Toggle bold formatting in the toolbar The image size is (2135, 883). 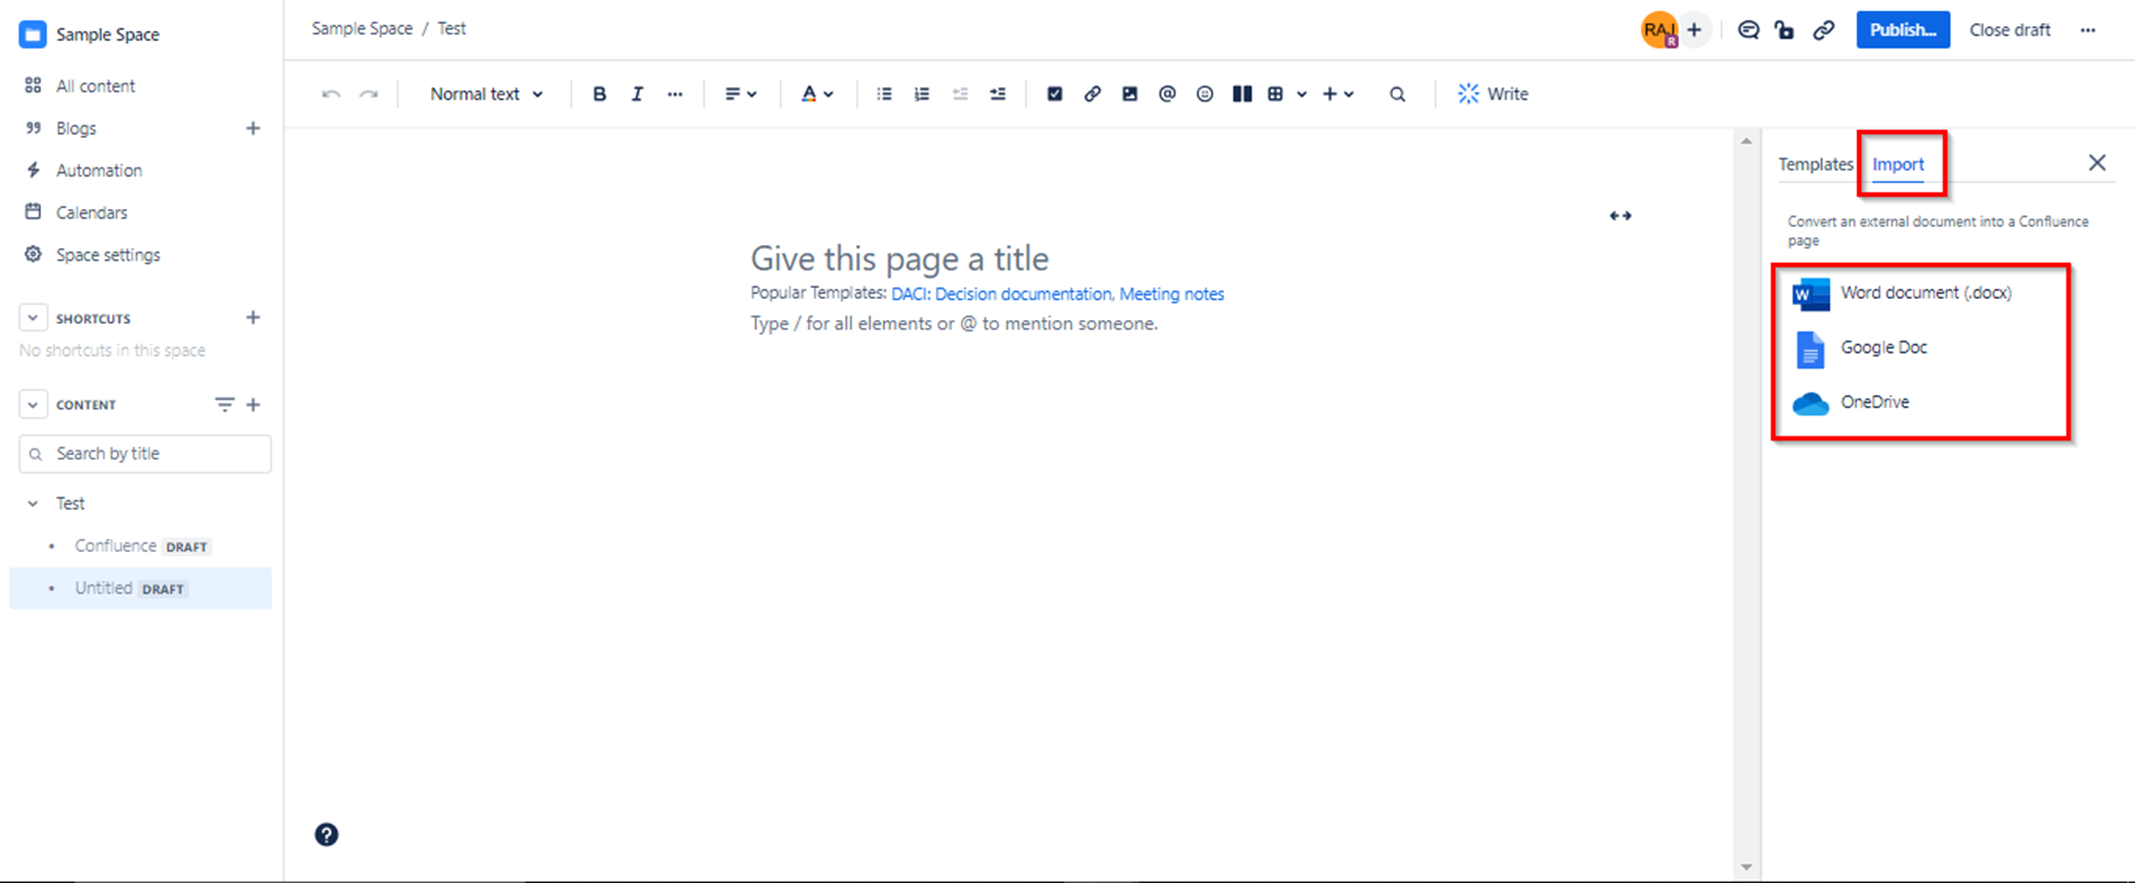pos(599,94)
